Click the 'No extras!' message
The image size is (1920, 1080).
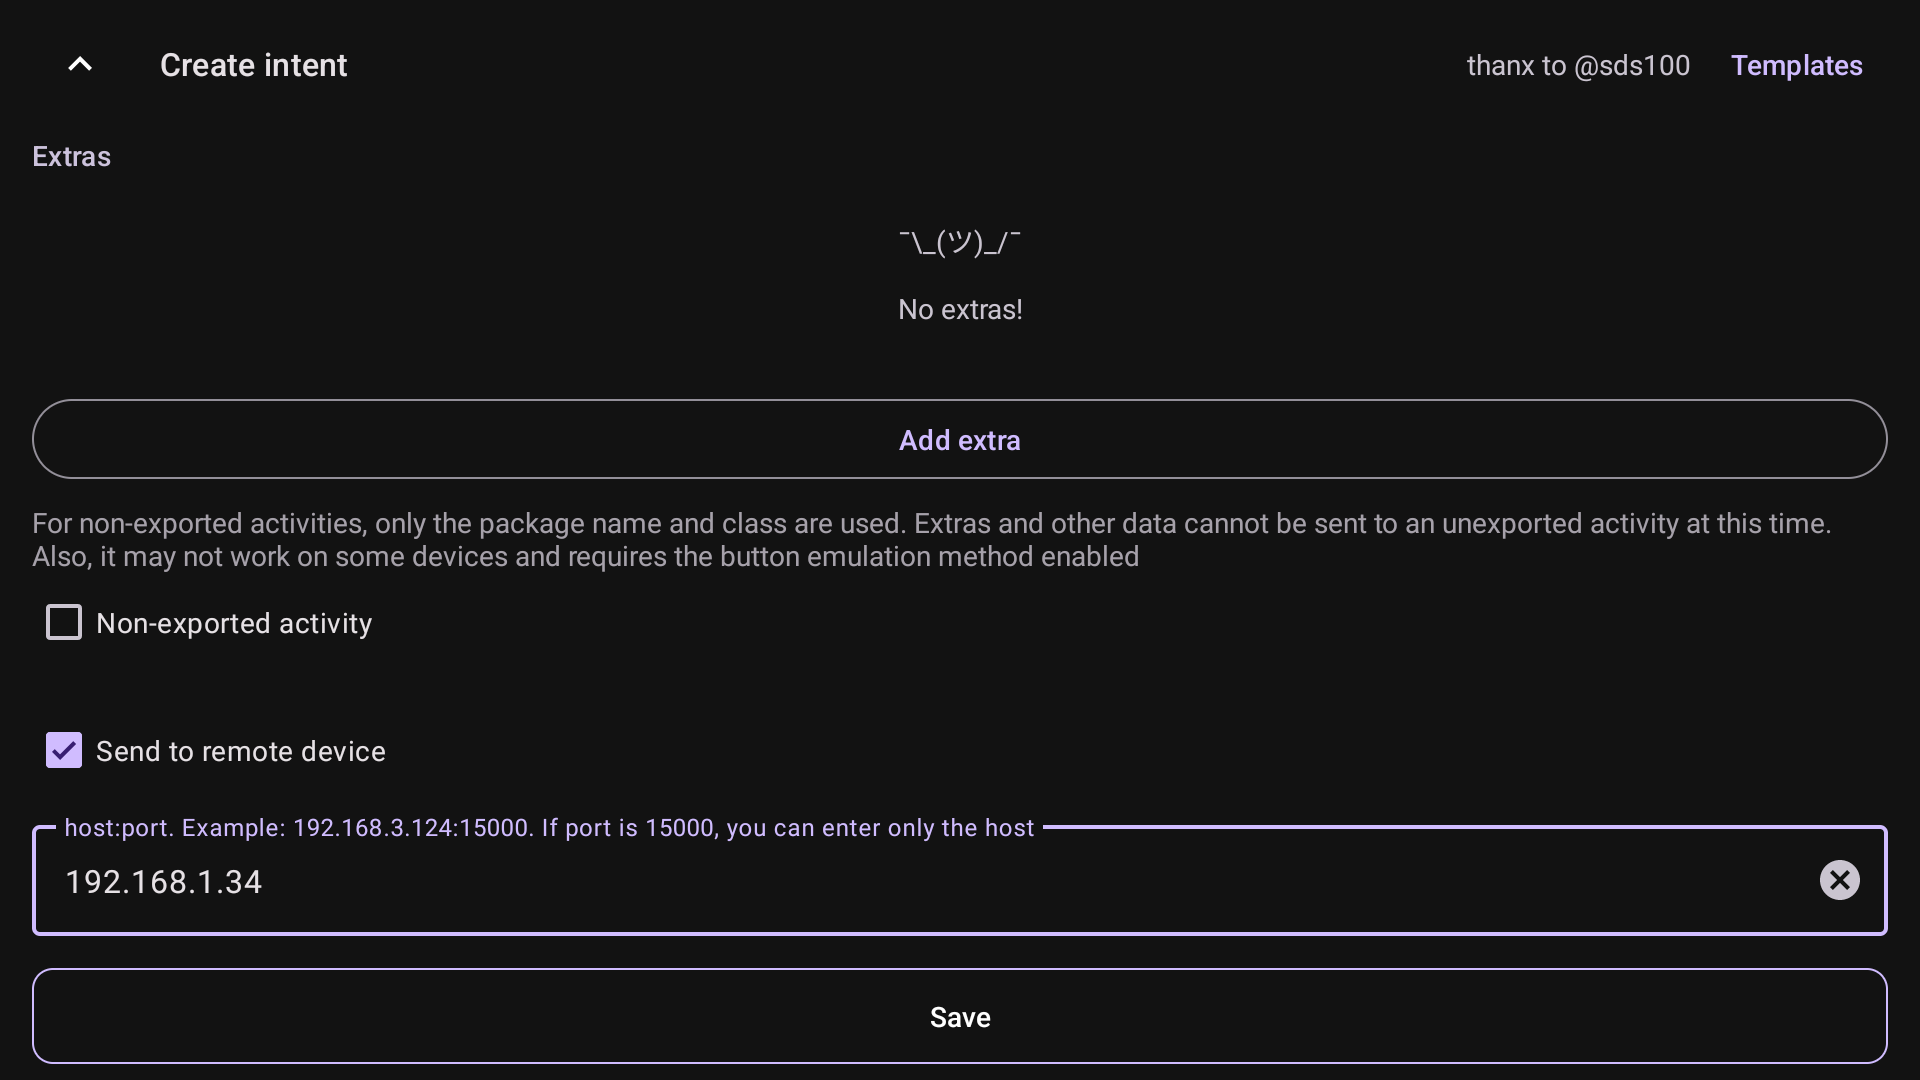click(959, 310)
